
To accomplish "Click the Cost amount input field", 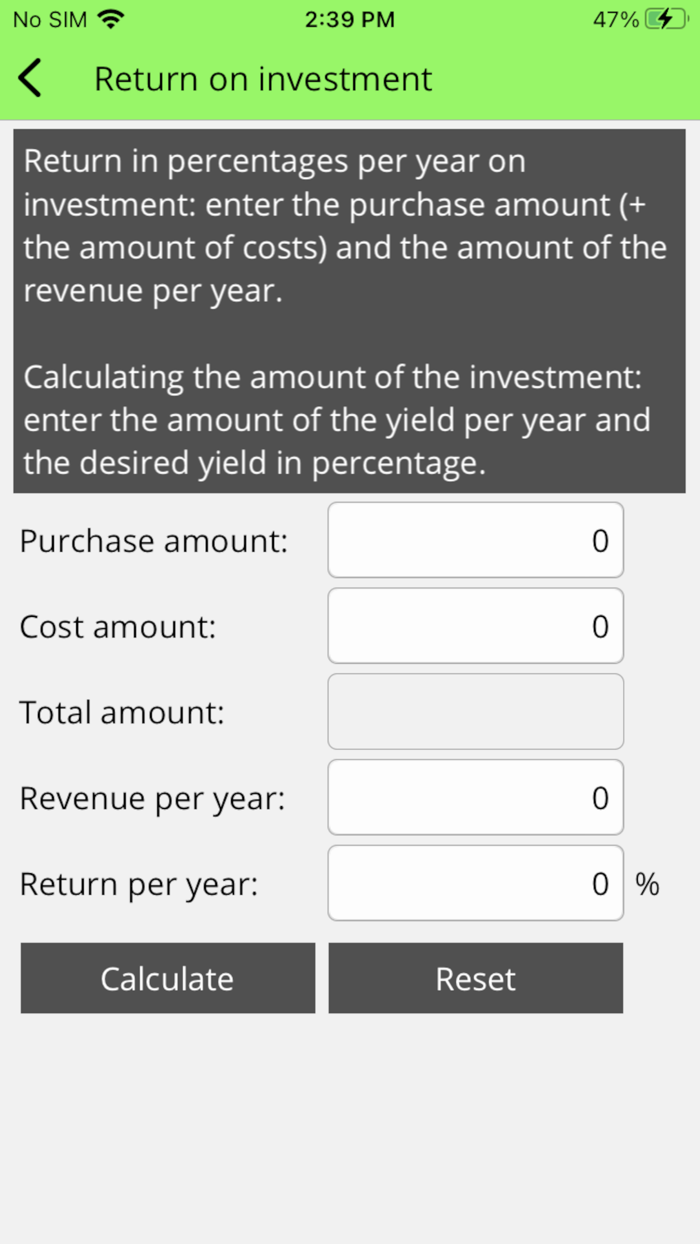I will point(475,626).
